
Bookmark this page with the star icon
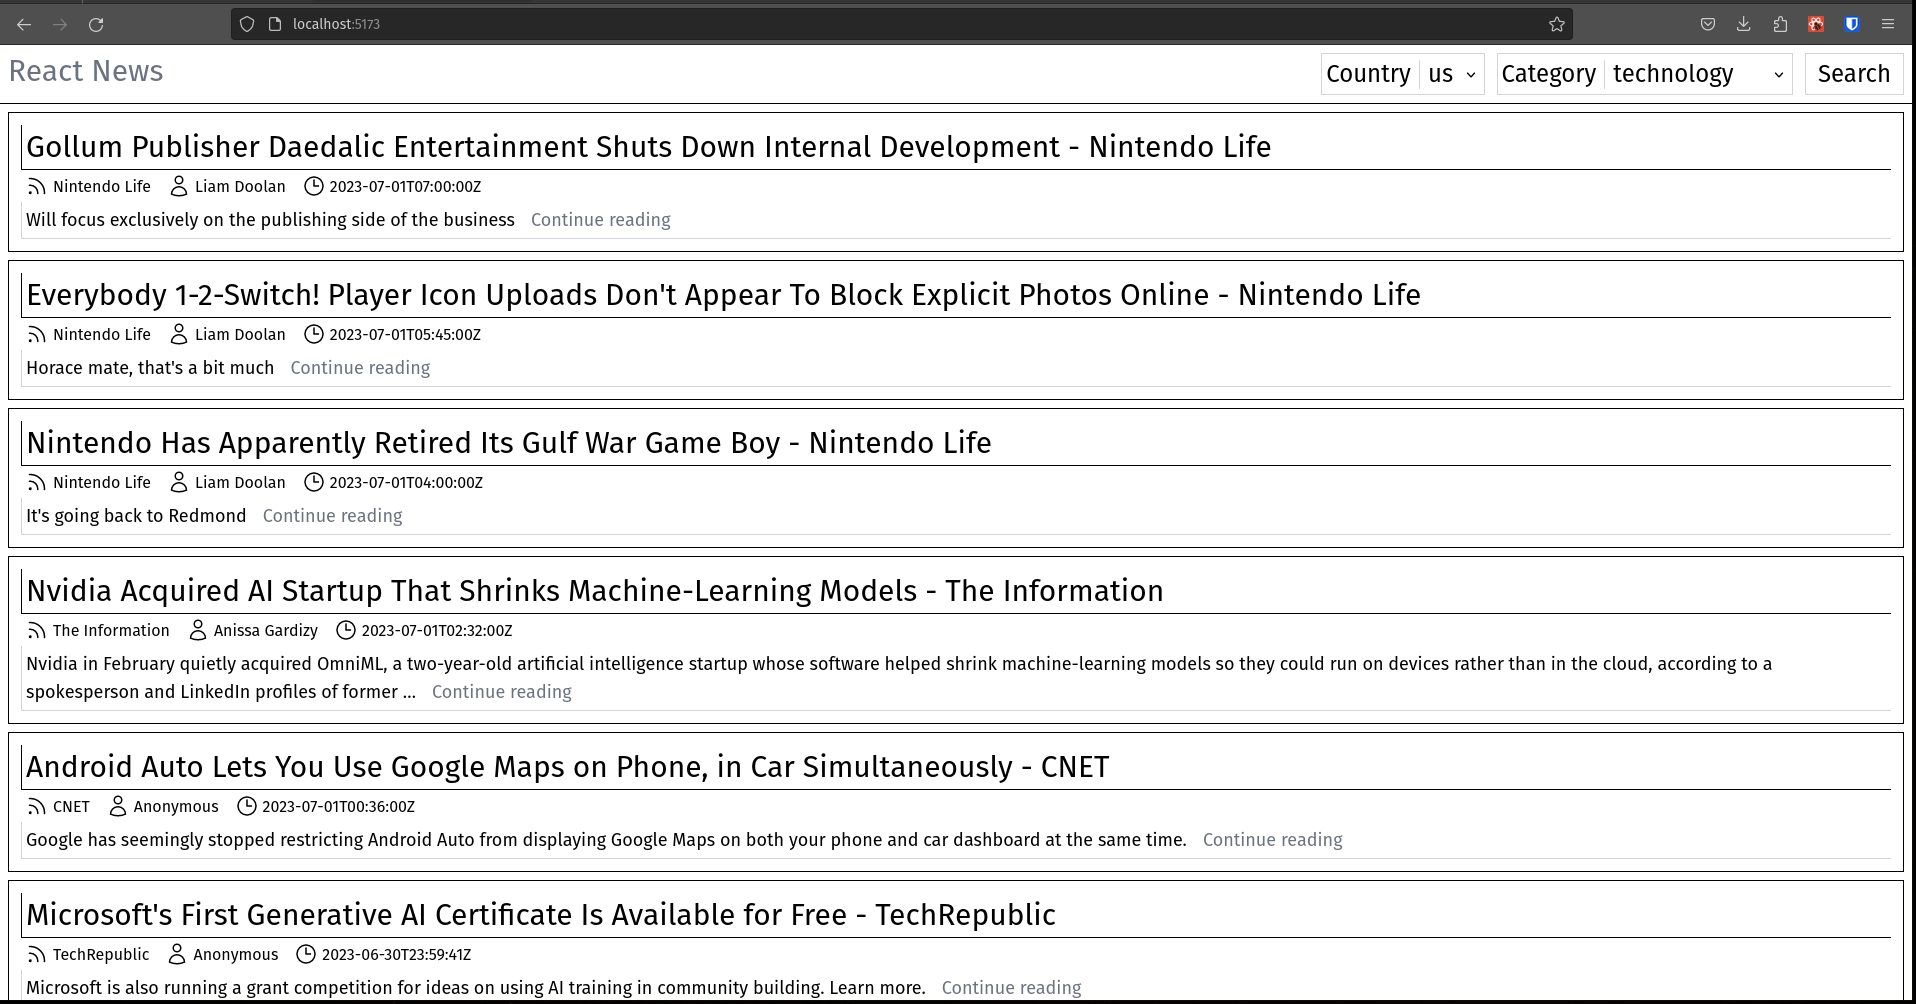pos(1557,24)
